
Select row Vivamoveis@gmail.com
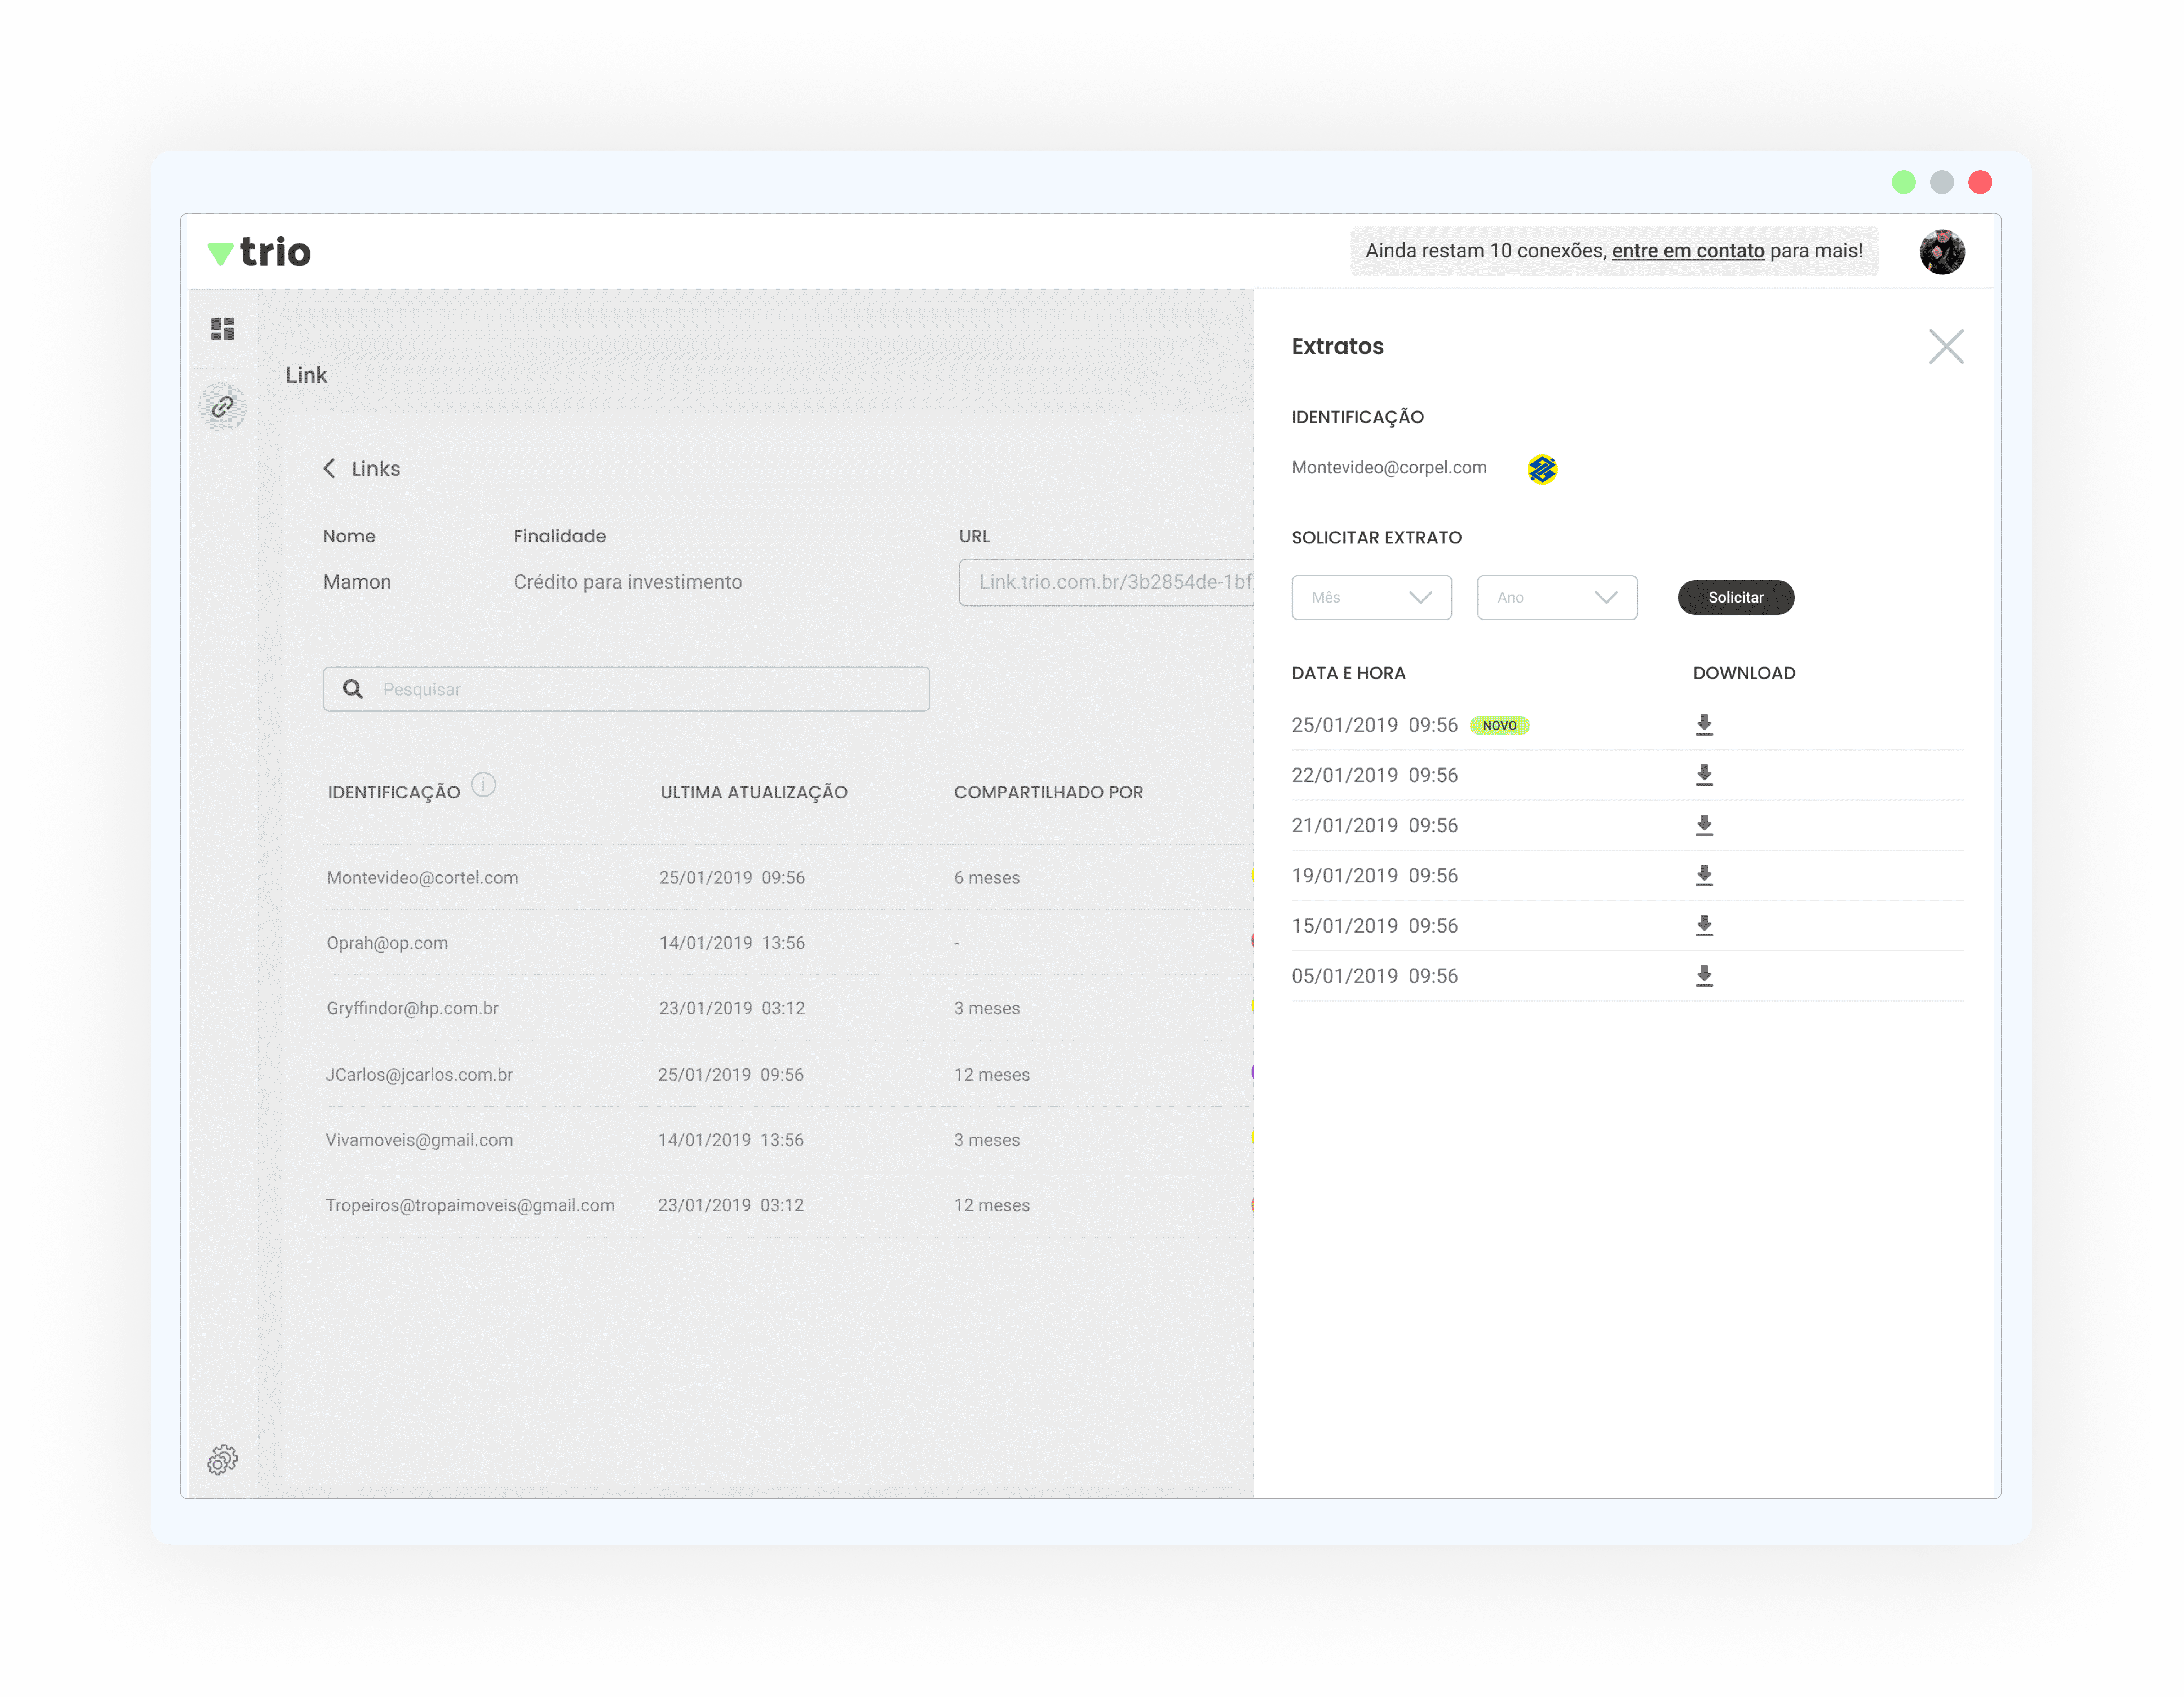pyautogui.click(x=788, y=1140)
